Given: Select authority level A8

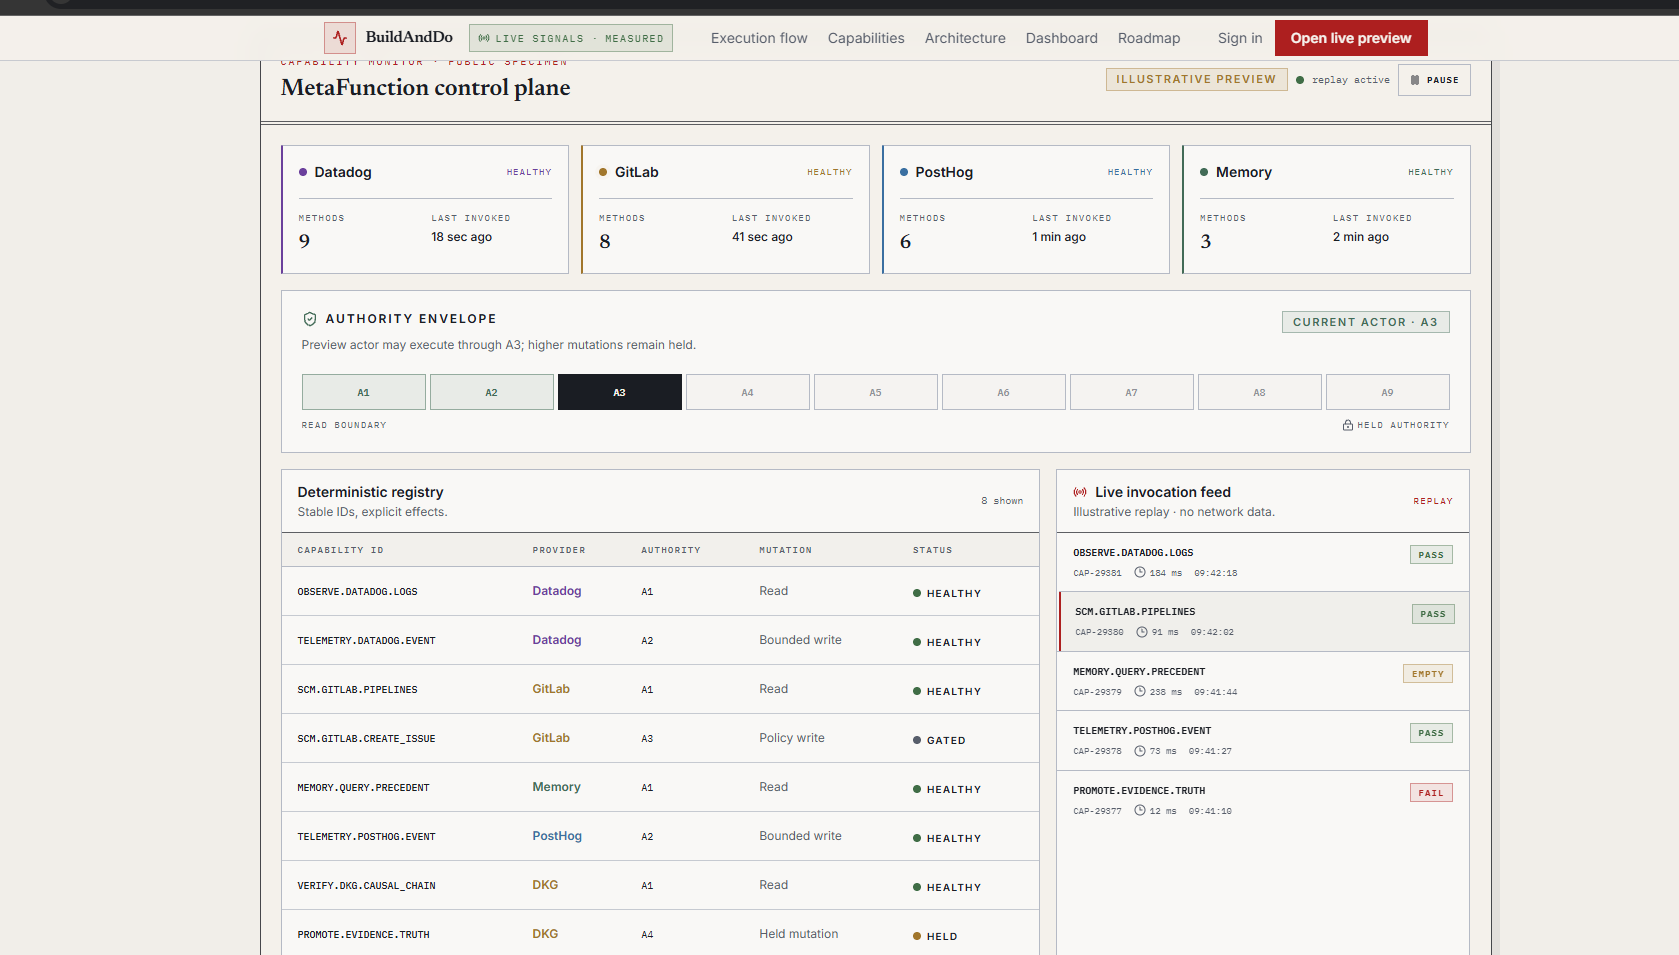Looking at the screenshot, I should click(x=1260, y=392).
